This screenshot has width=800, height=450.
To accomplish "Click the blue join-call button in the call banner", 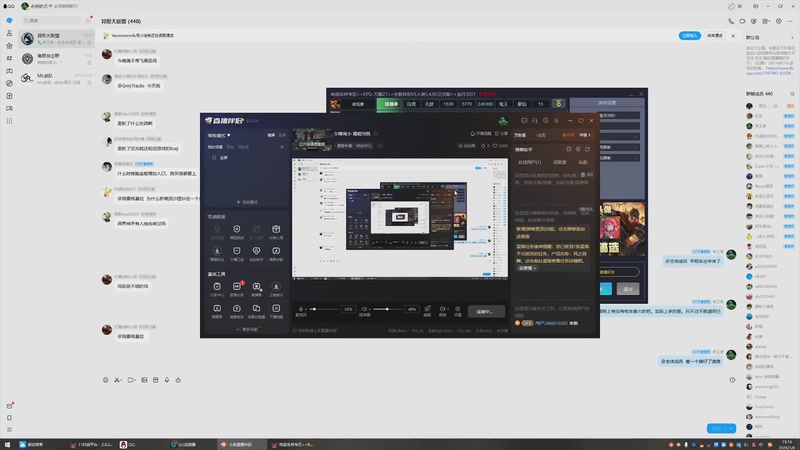I will 689,36.
